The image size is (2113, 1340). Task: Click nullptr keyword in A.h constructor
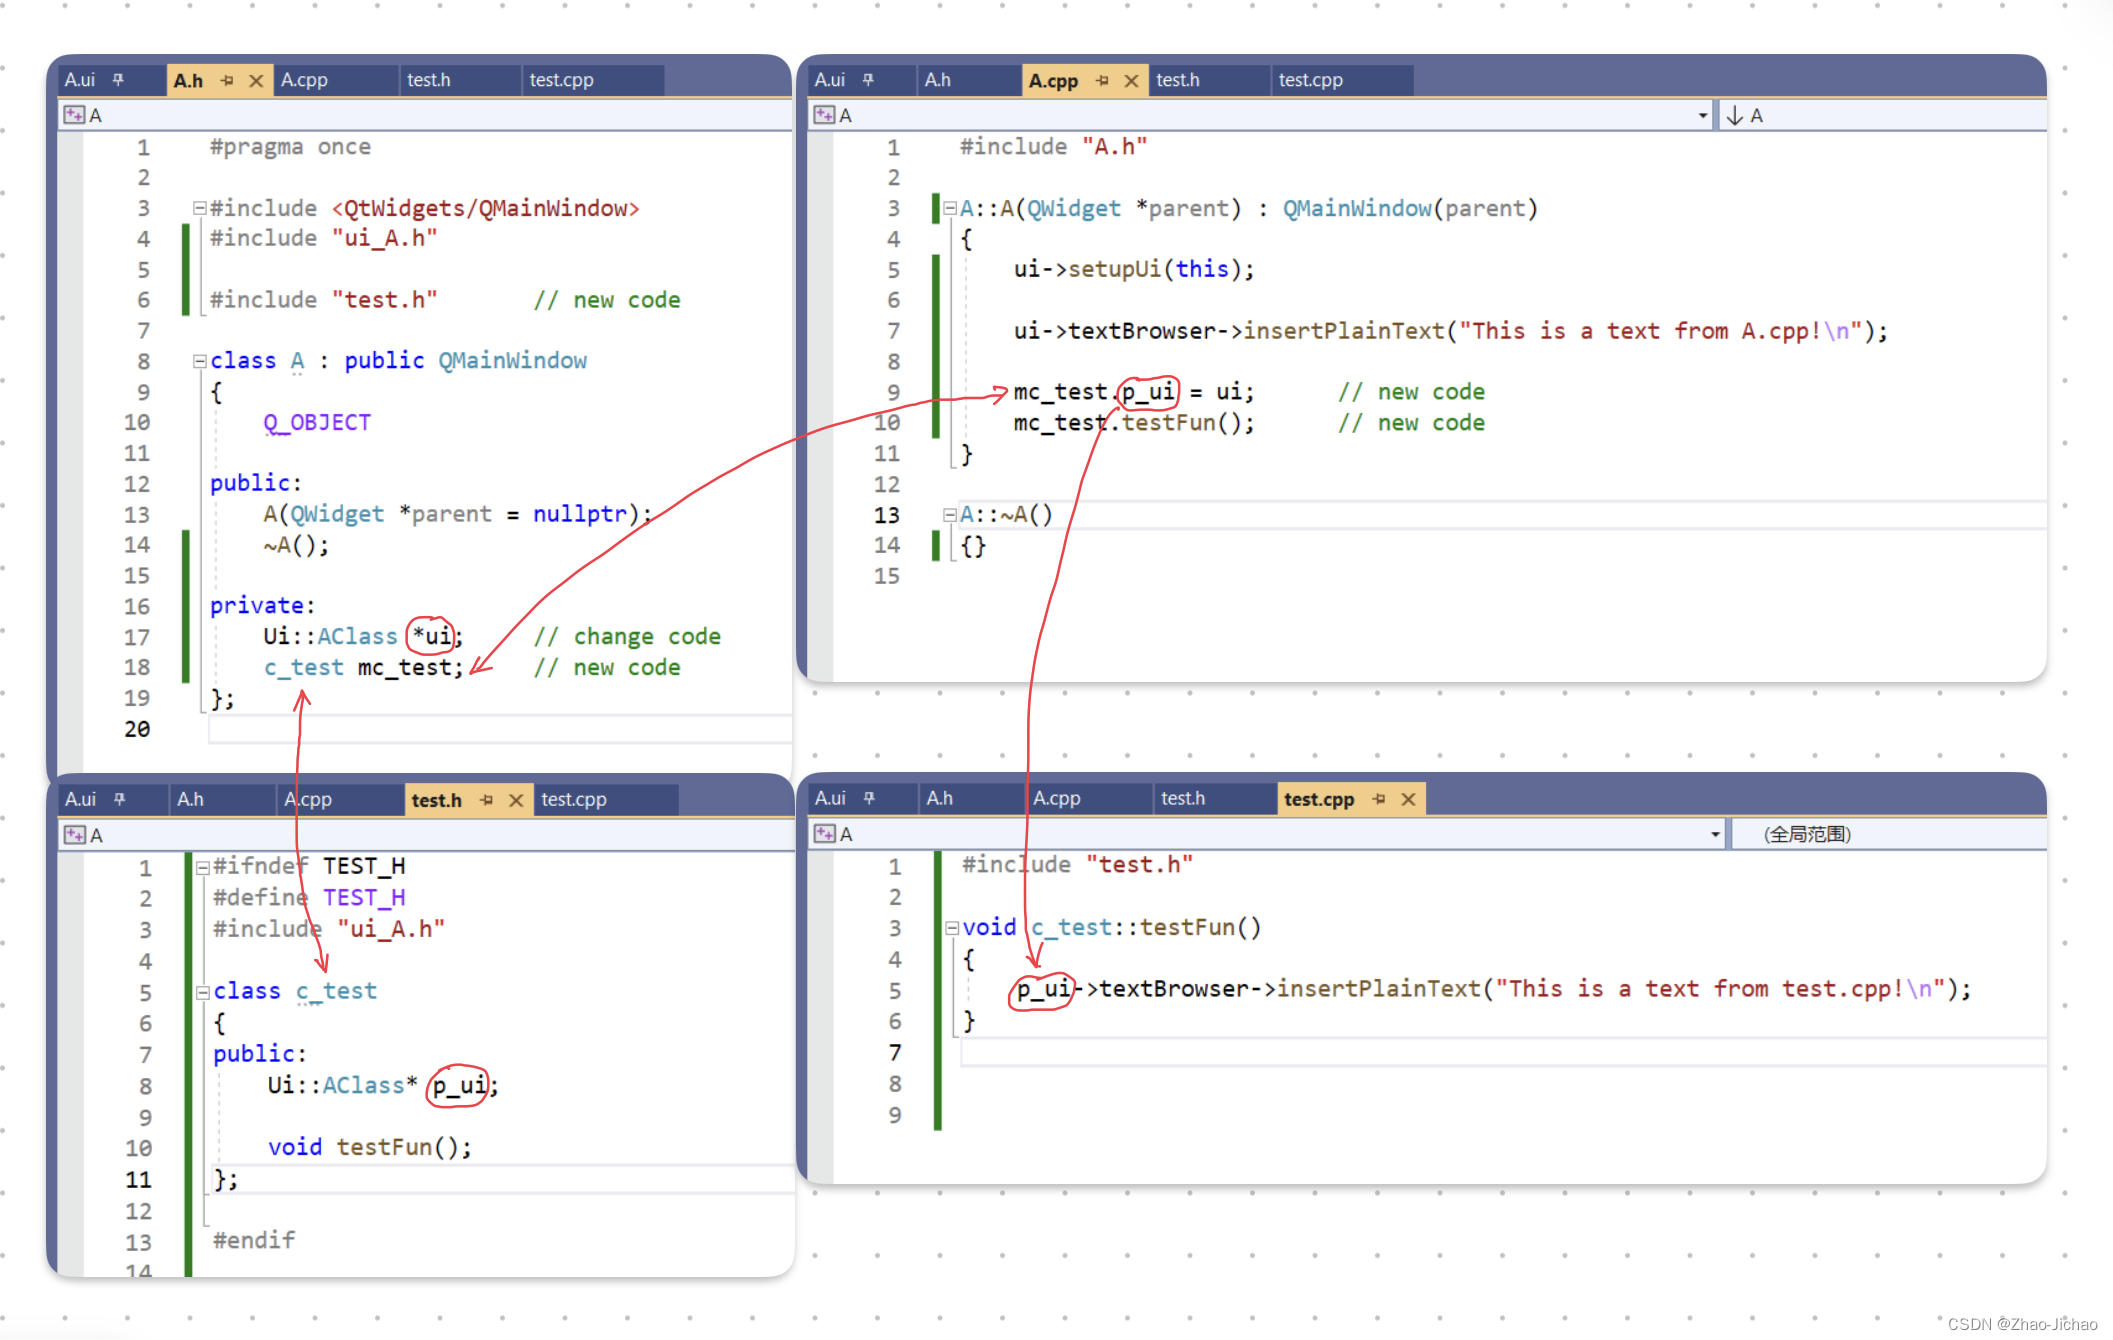(x=579, y=514)
